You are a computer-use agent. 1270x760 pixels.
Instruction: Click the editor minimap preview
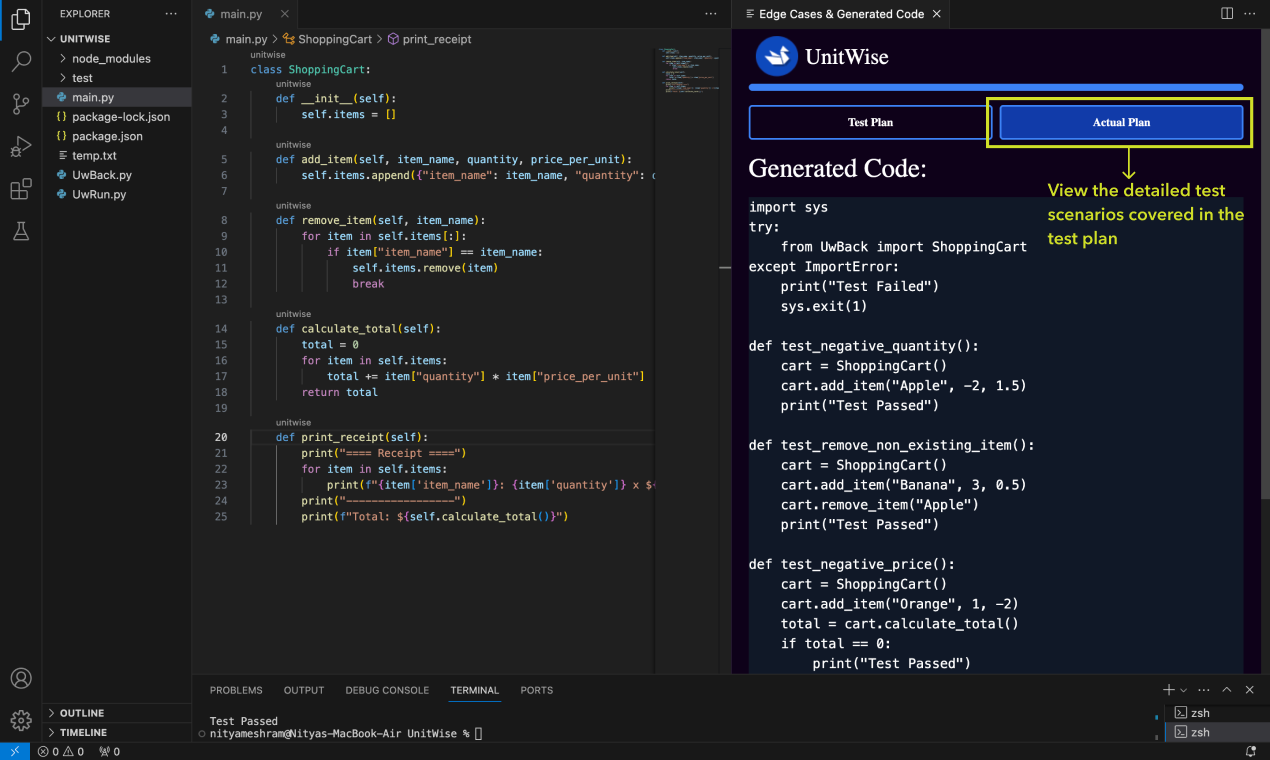point(689,70)
